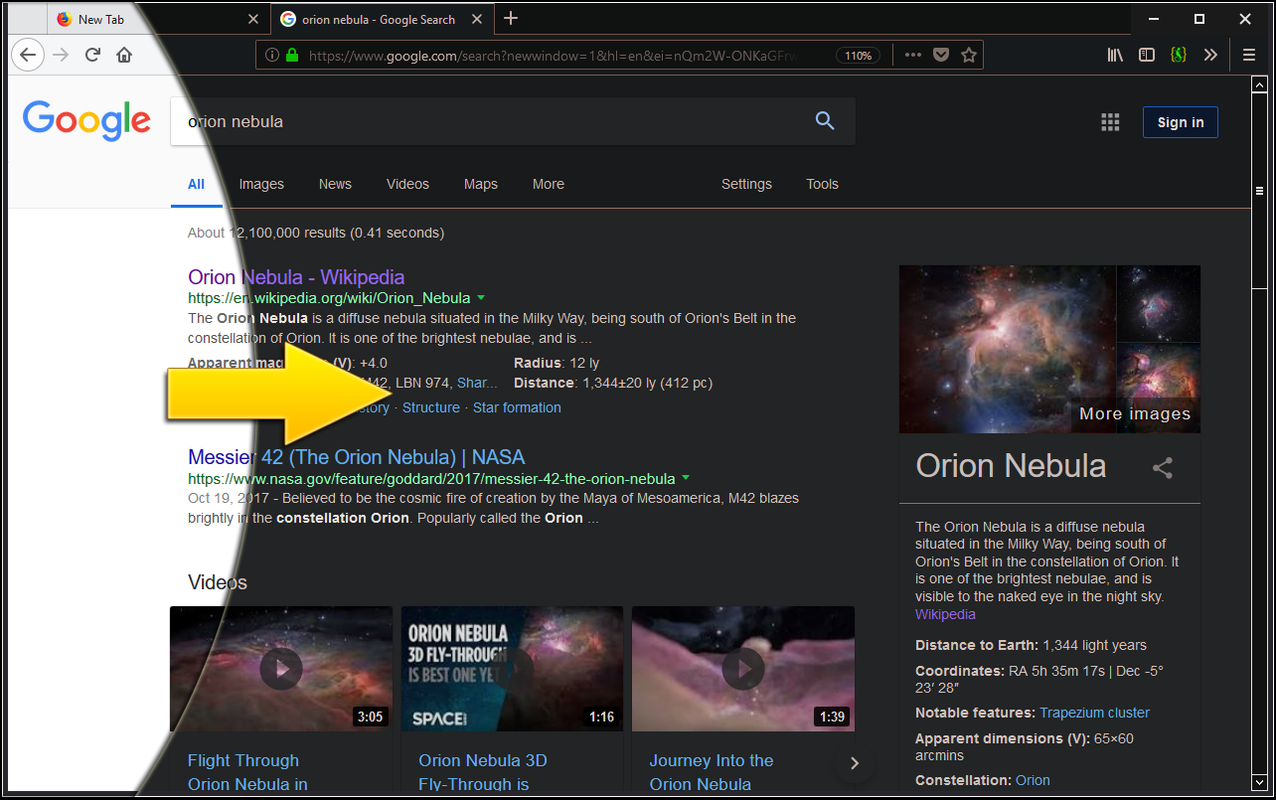The image size is (1276, 800).
Task: Switch to the New Tab browser tab
Action: point(158,19)
